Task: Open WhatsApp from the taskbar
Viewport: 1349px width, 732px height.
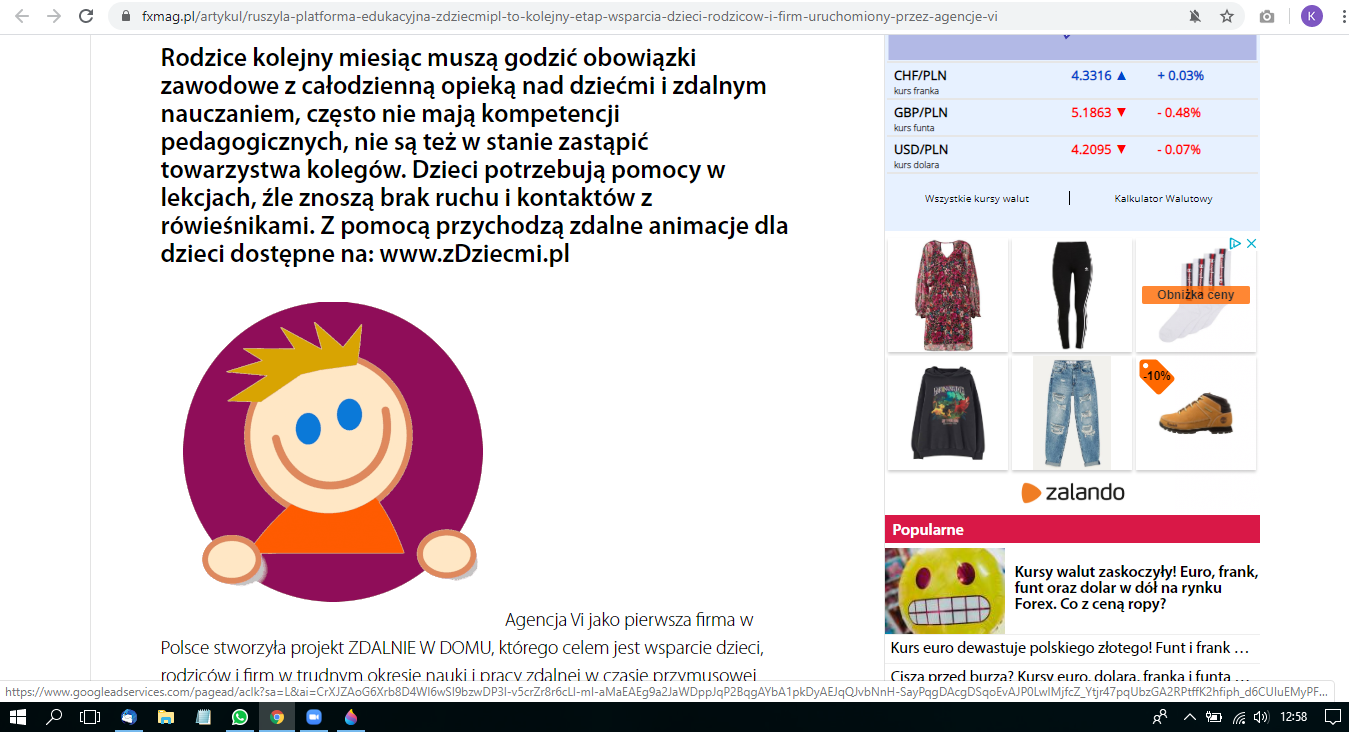Action: click(x=240, y=717)
